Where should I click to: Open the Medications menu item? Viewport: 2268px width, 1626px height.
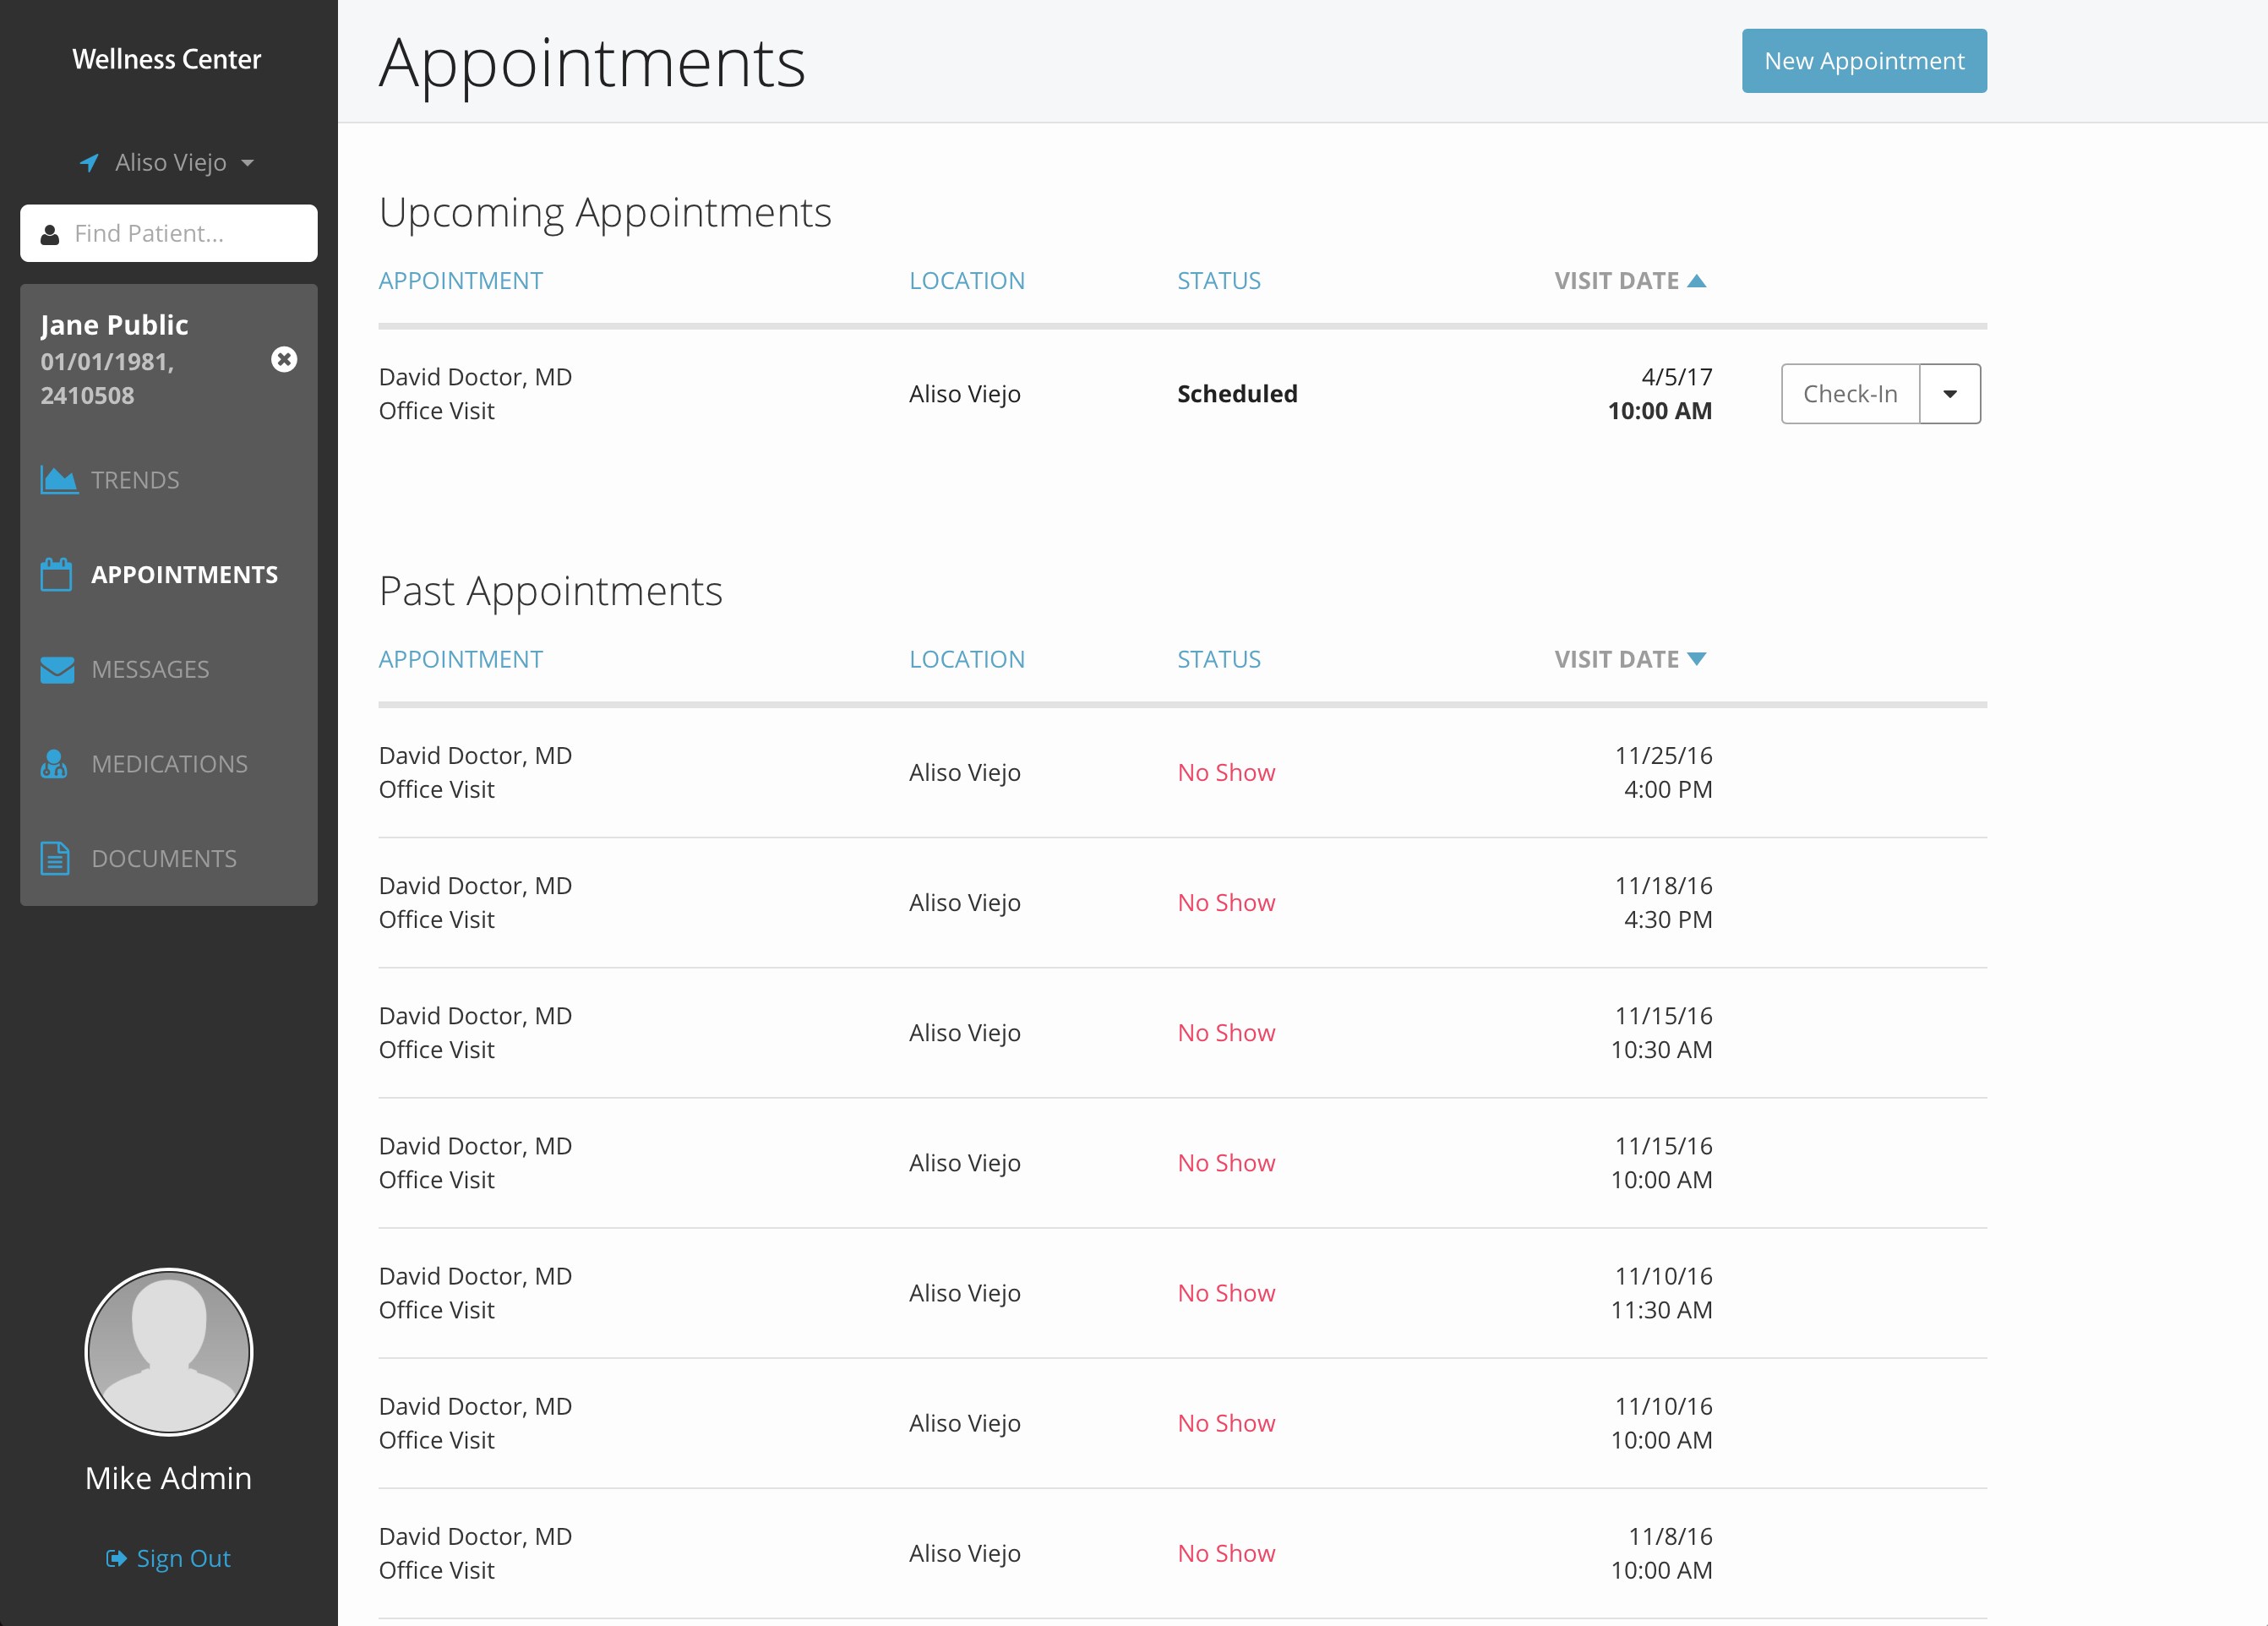click(x=169, y=764)
